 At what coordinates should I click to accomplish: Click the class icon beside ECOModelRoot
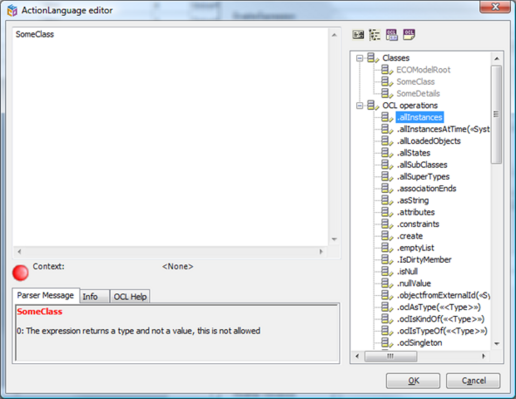click(x=386, y=70)
